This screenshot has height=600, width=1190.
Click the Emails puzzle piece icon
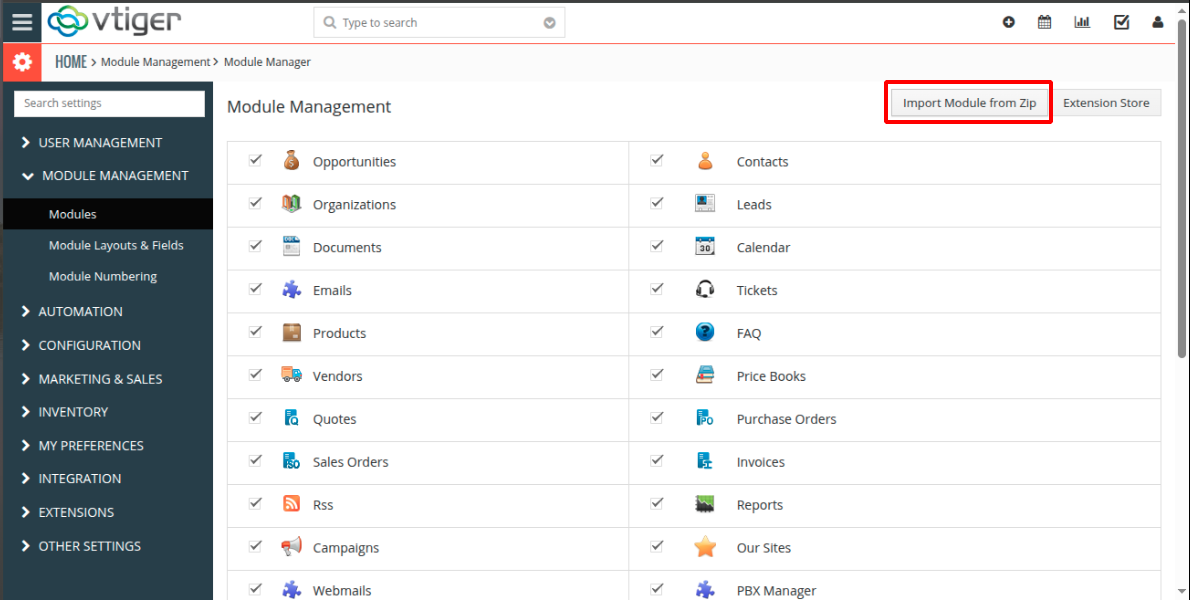click(x=291, y=290)
